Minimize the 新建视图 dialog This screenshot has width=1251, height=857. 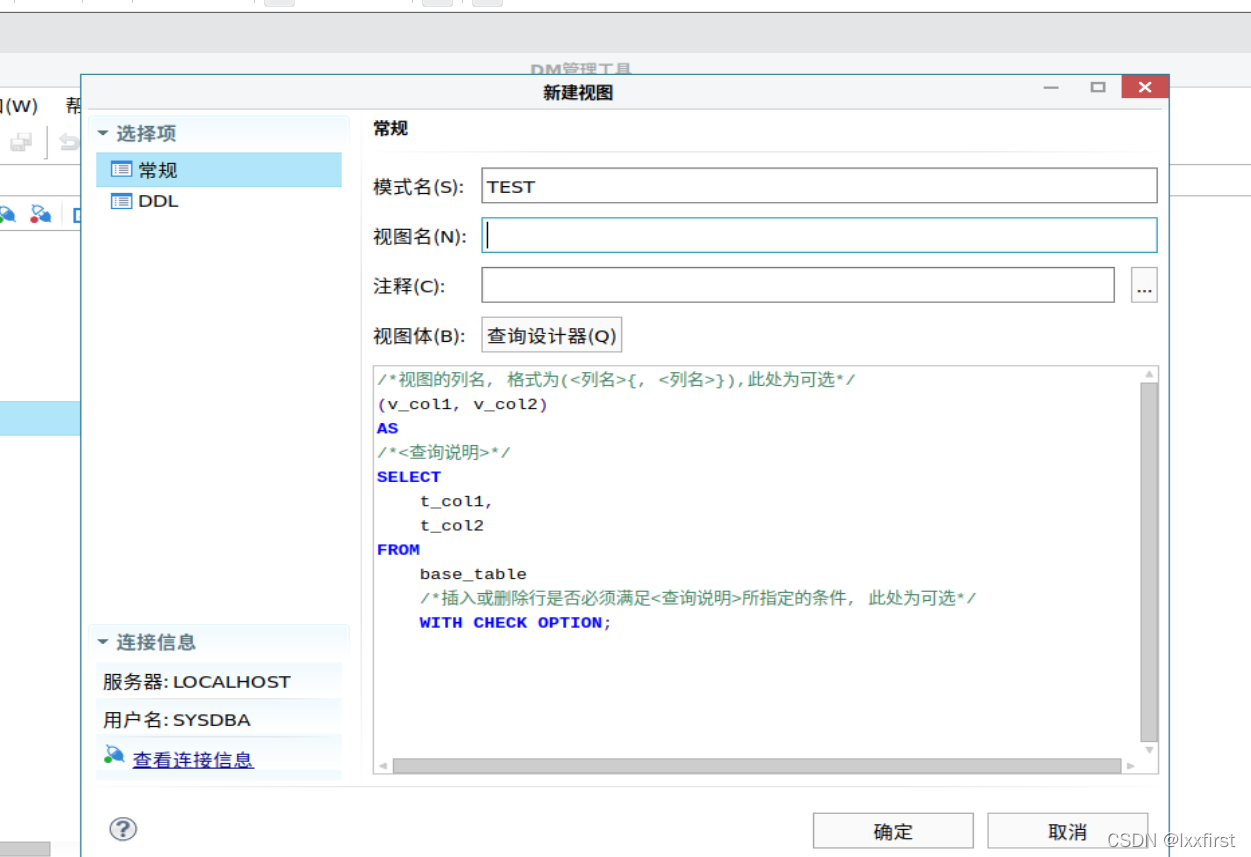[1051, 88]
